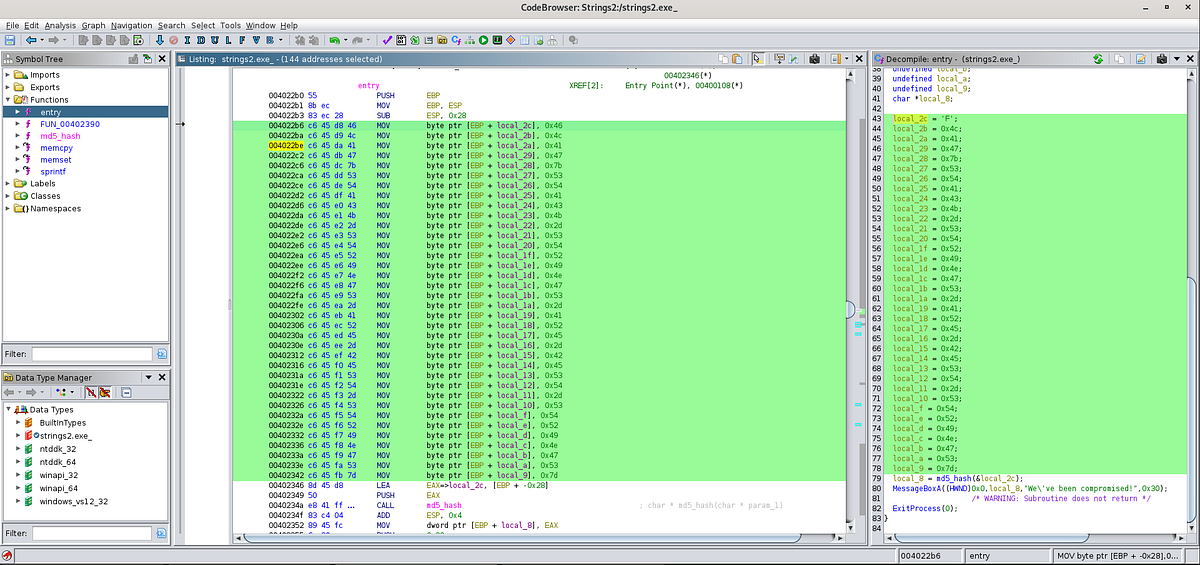Open the Tools menu
1200x565 pixels.
pyautogui.click(x=231, y=25)
